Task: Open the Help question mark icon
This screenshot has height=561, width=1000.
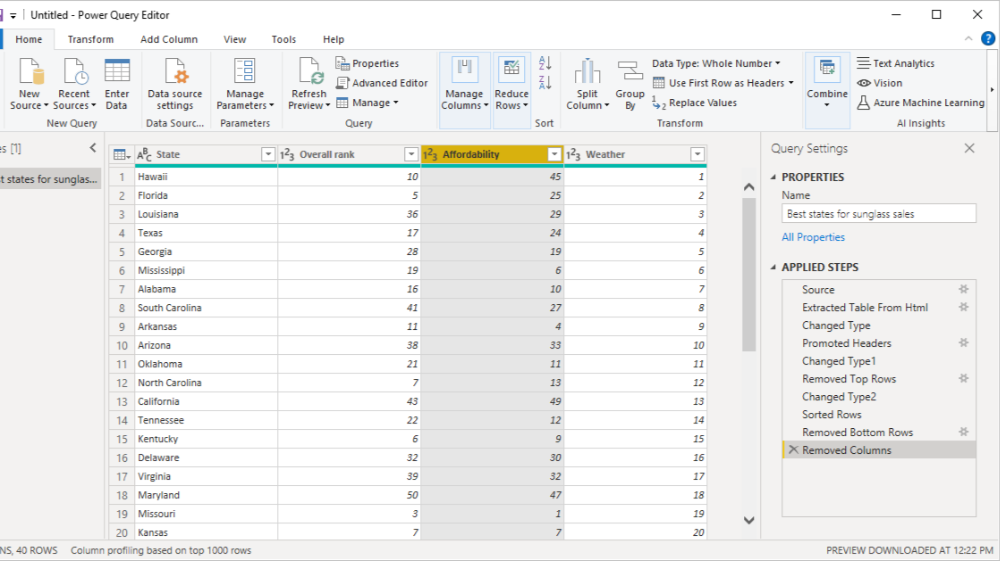Action: 988,38
